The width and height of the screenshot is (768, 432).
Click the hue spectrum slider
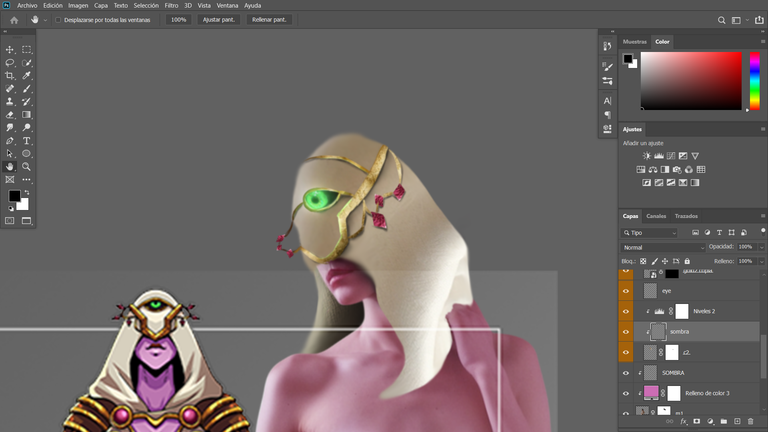(755, 81)
